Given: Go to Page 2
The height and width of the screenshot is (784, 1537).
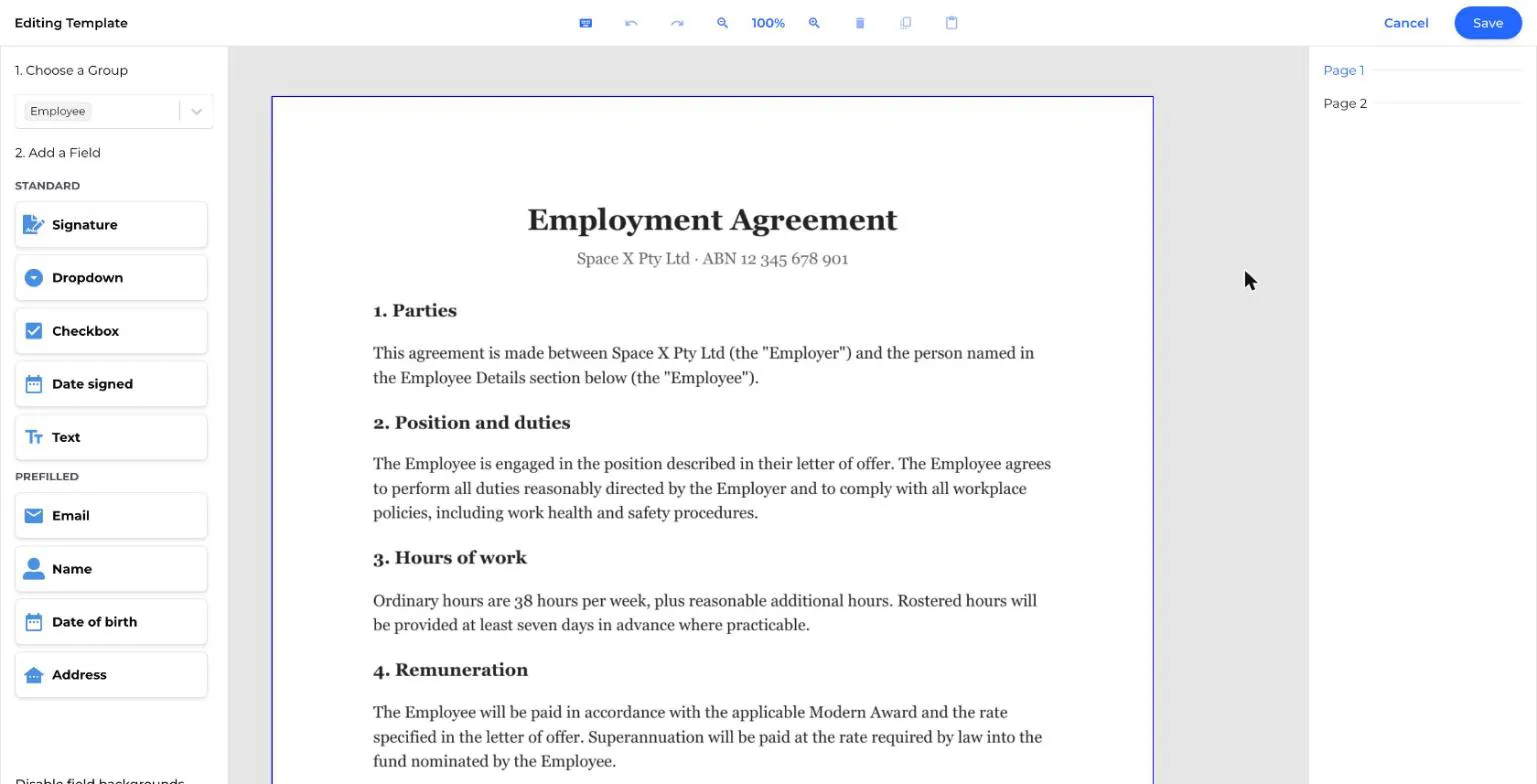Looking at the screenshot, I should (x=1345, y=103).
